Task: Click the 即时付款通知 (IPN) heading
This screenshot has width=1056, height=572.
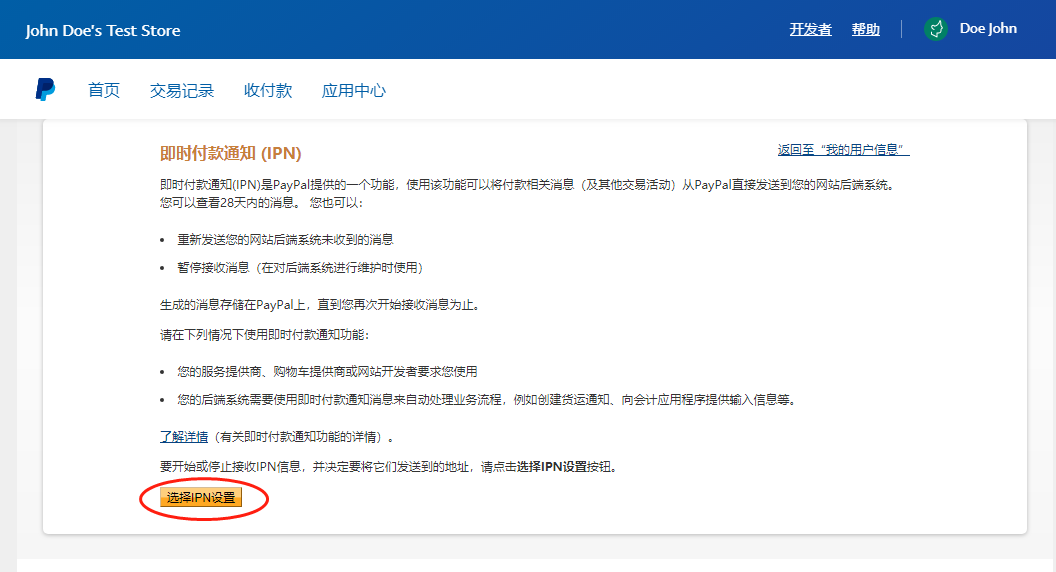Action: point(230,154)
